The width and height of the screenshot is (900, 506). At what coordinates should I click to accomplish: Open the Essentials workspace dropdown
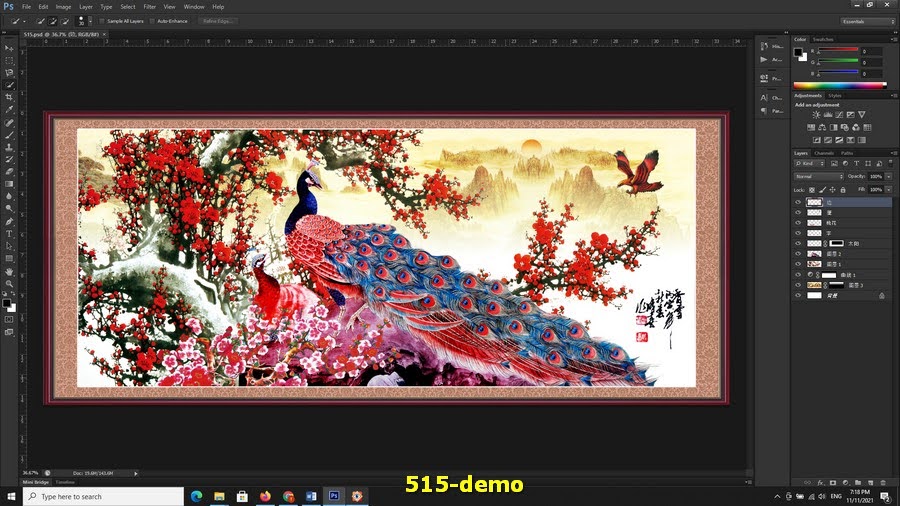click(x=868, y=21)
